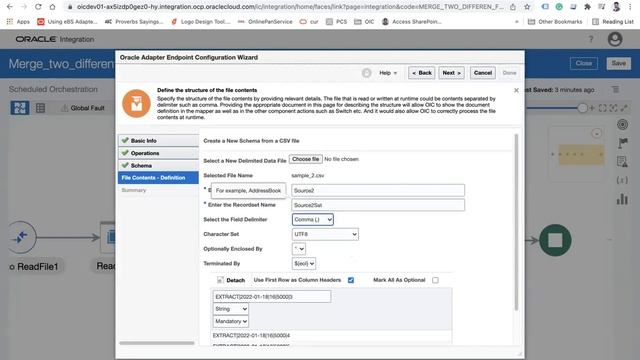
Task: Click Global Fault button
Action: click(x=83, y=108)
